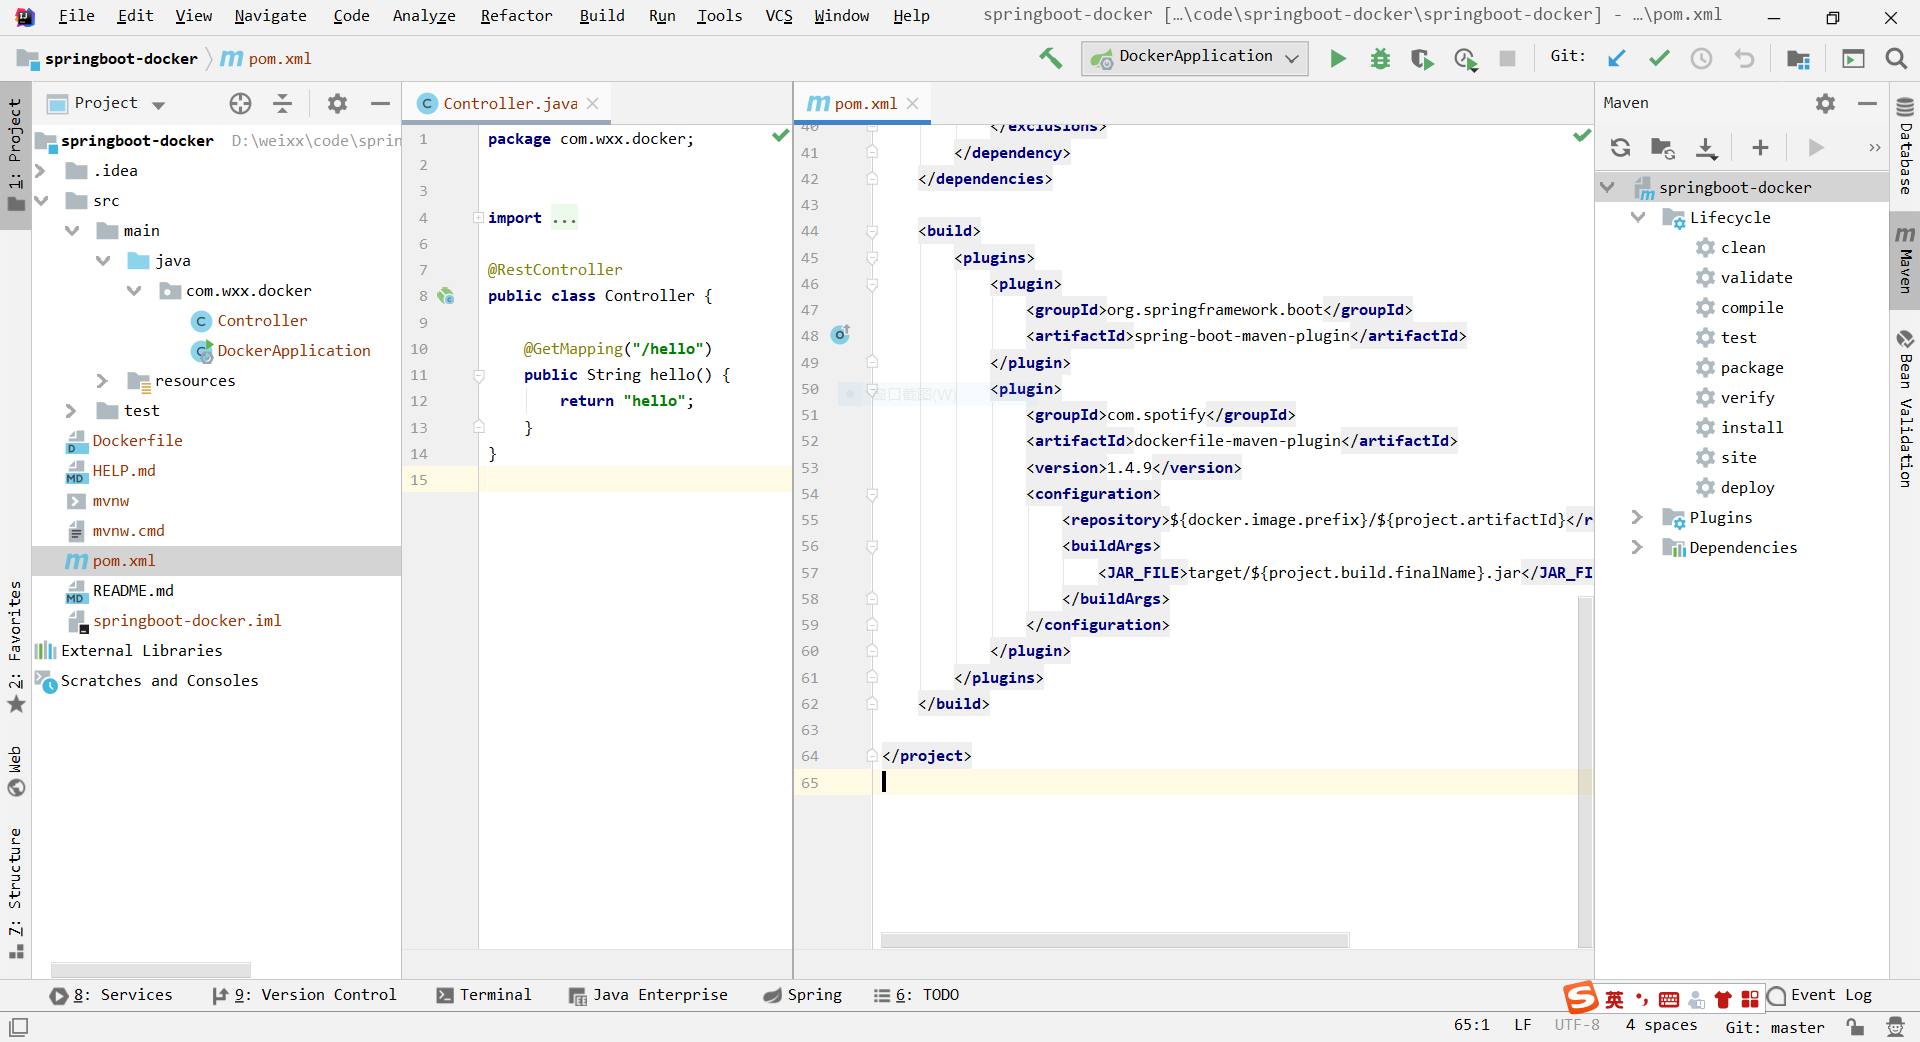The image size is (1920, 1042).
Task: Toggle read-only lock icon in status bar
Action: pyautogui.click(x=1855, y=1027)
